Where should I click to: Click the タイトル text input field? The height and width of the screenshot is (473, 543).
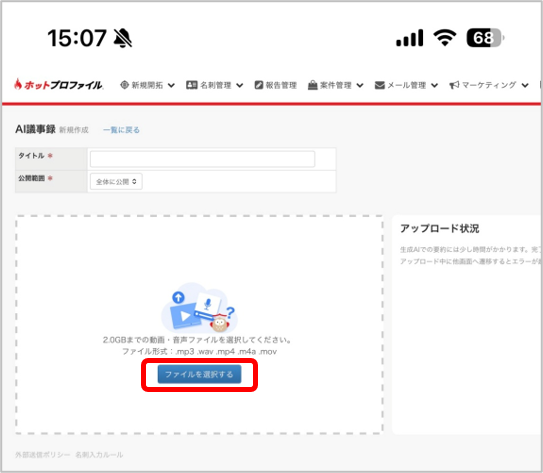[202, 159]
